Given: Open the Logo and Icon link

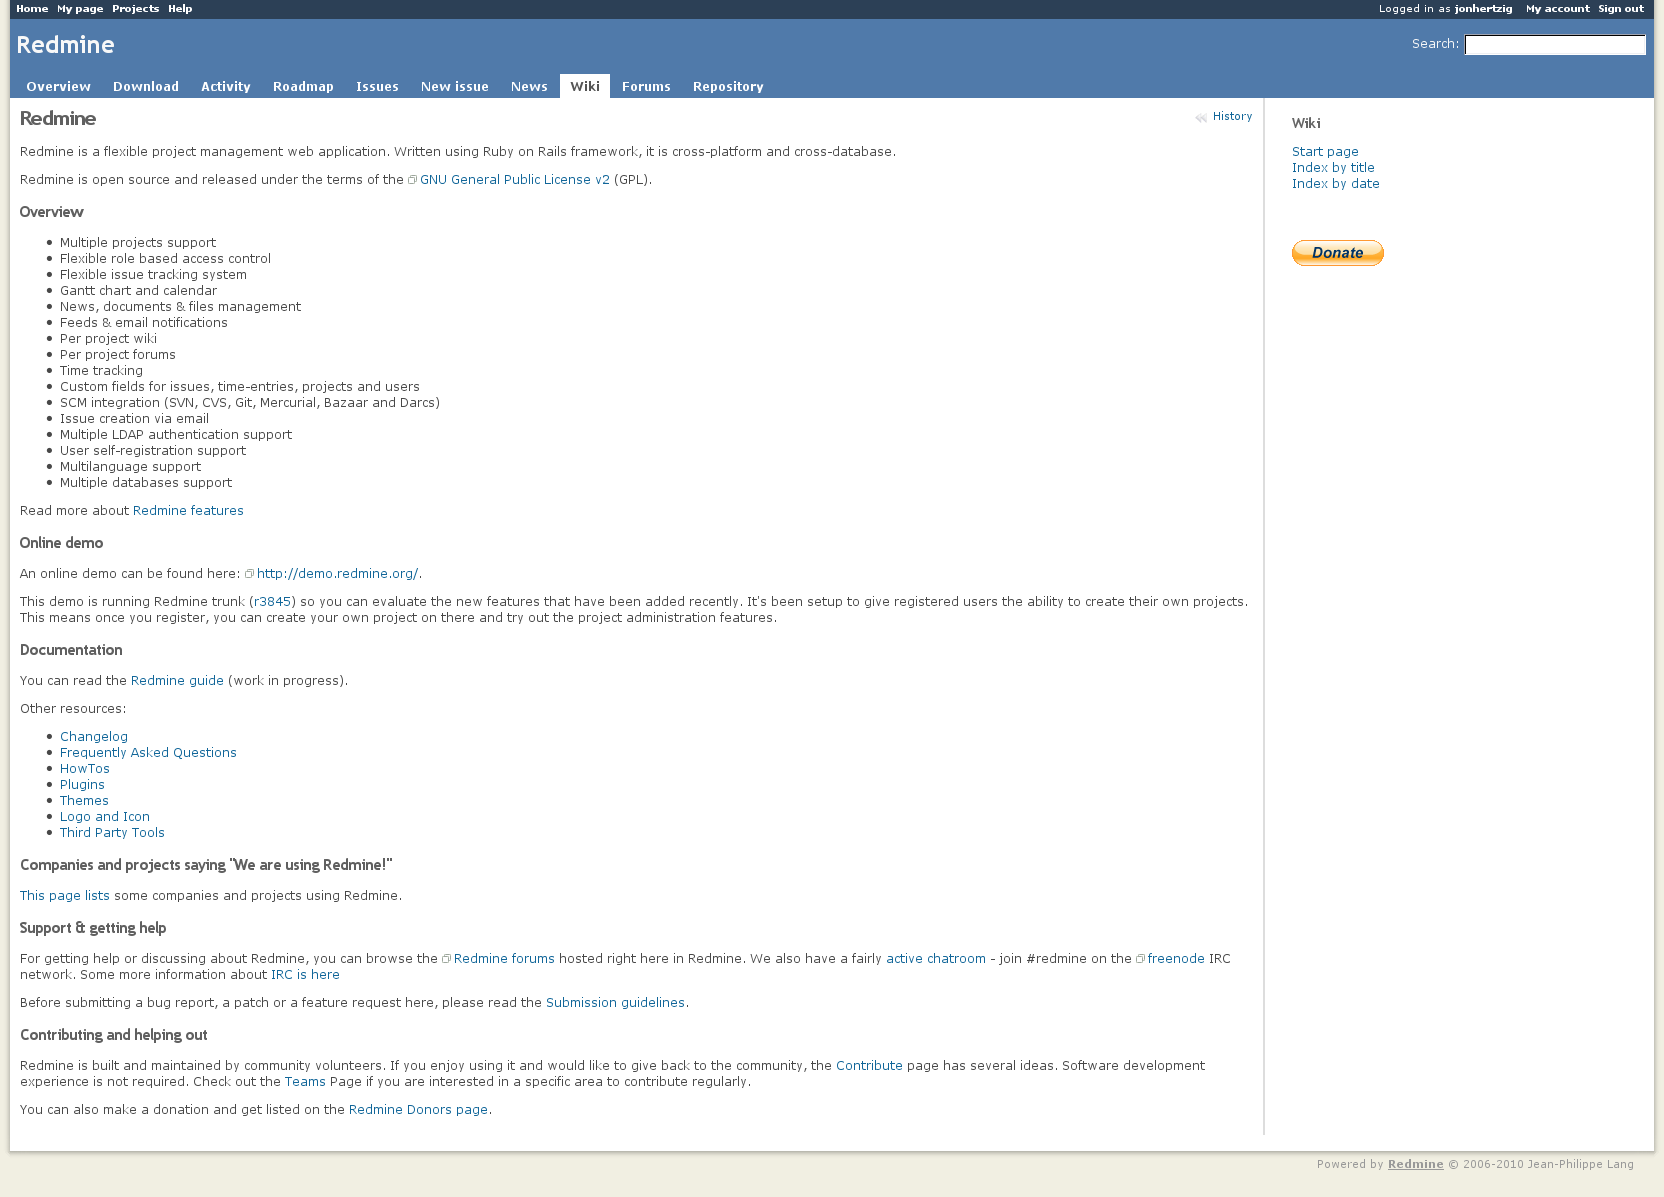Looking at the screenshot, I should pos(105,817).
